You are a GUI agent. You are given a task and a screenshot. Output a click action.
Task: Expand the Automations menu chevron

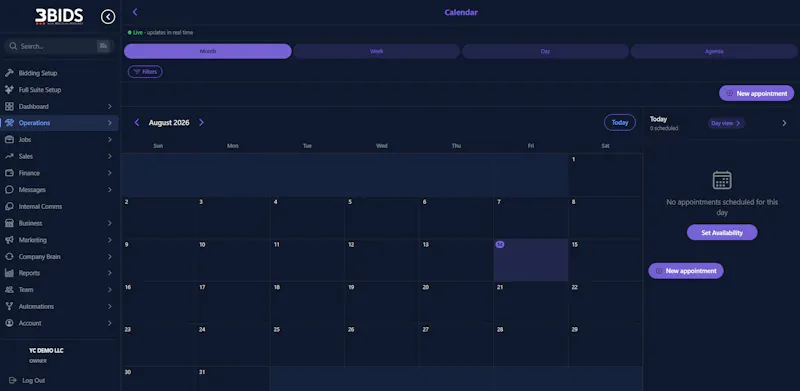[x=110, y=307]
